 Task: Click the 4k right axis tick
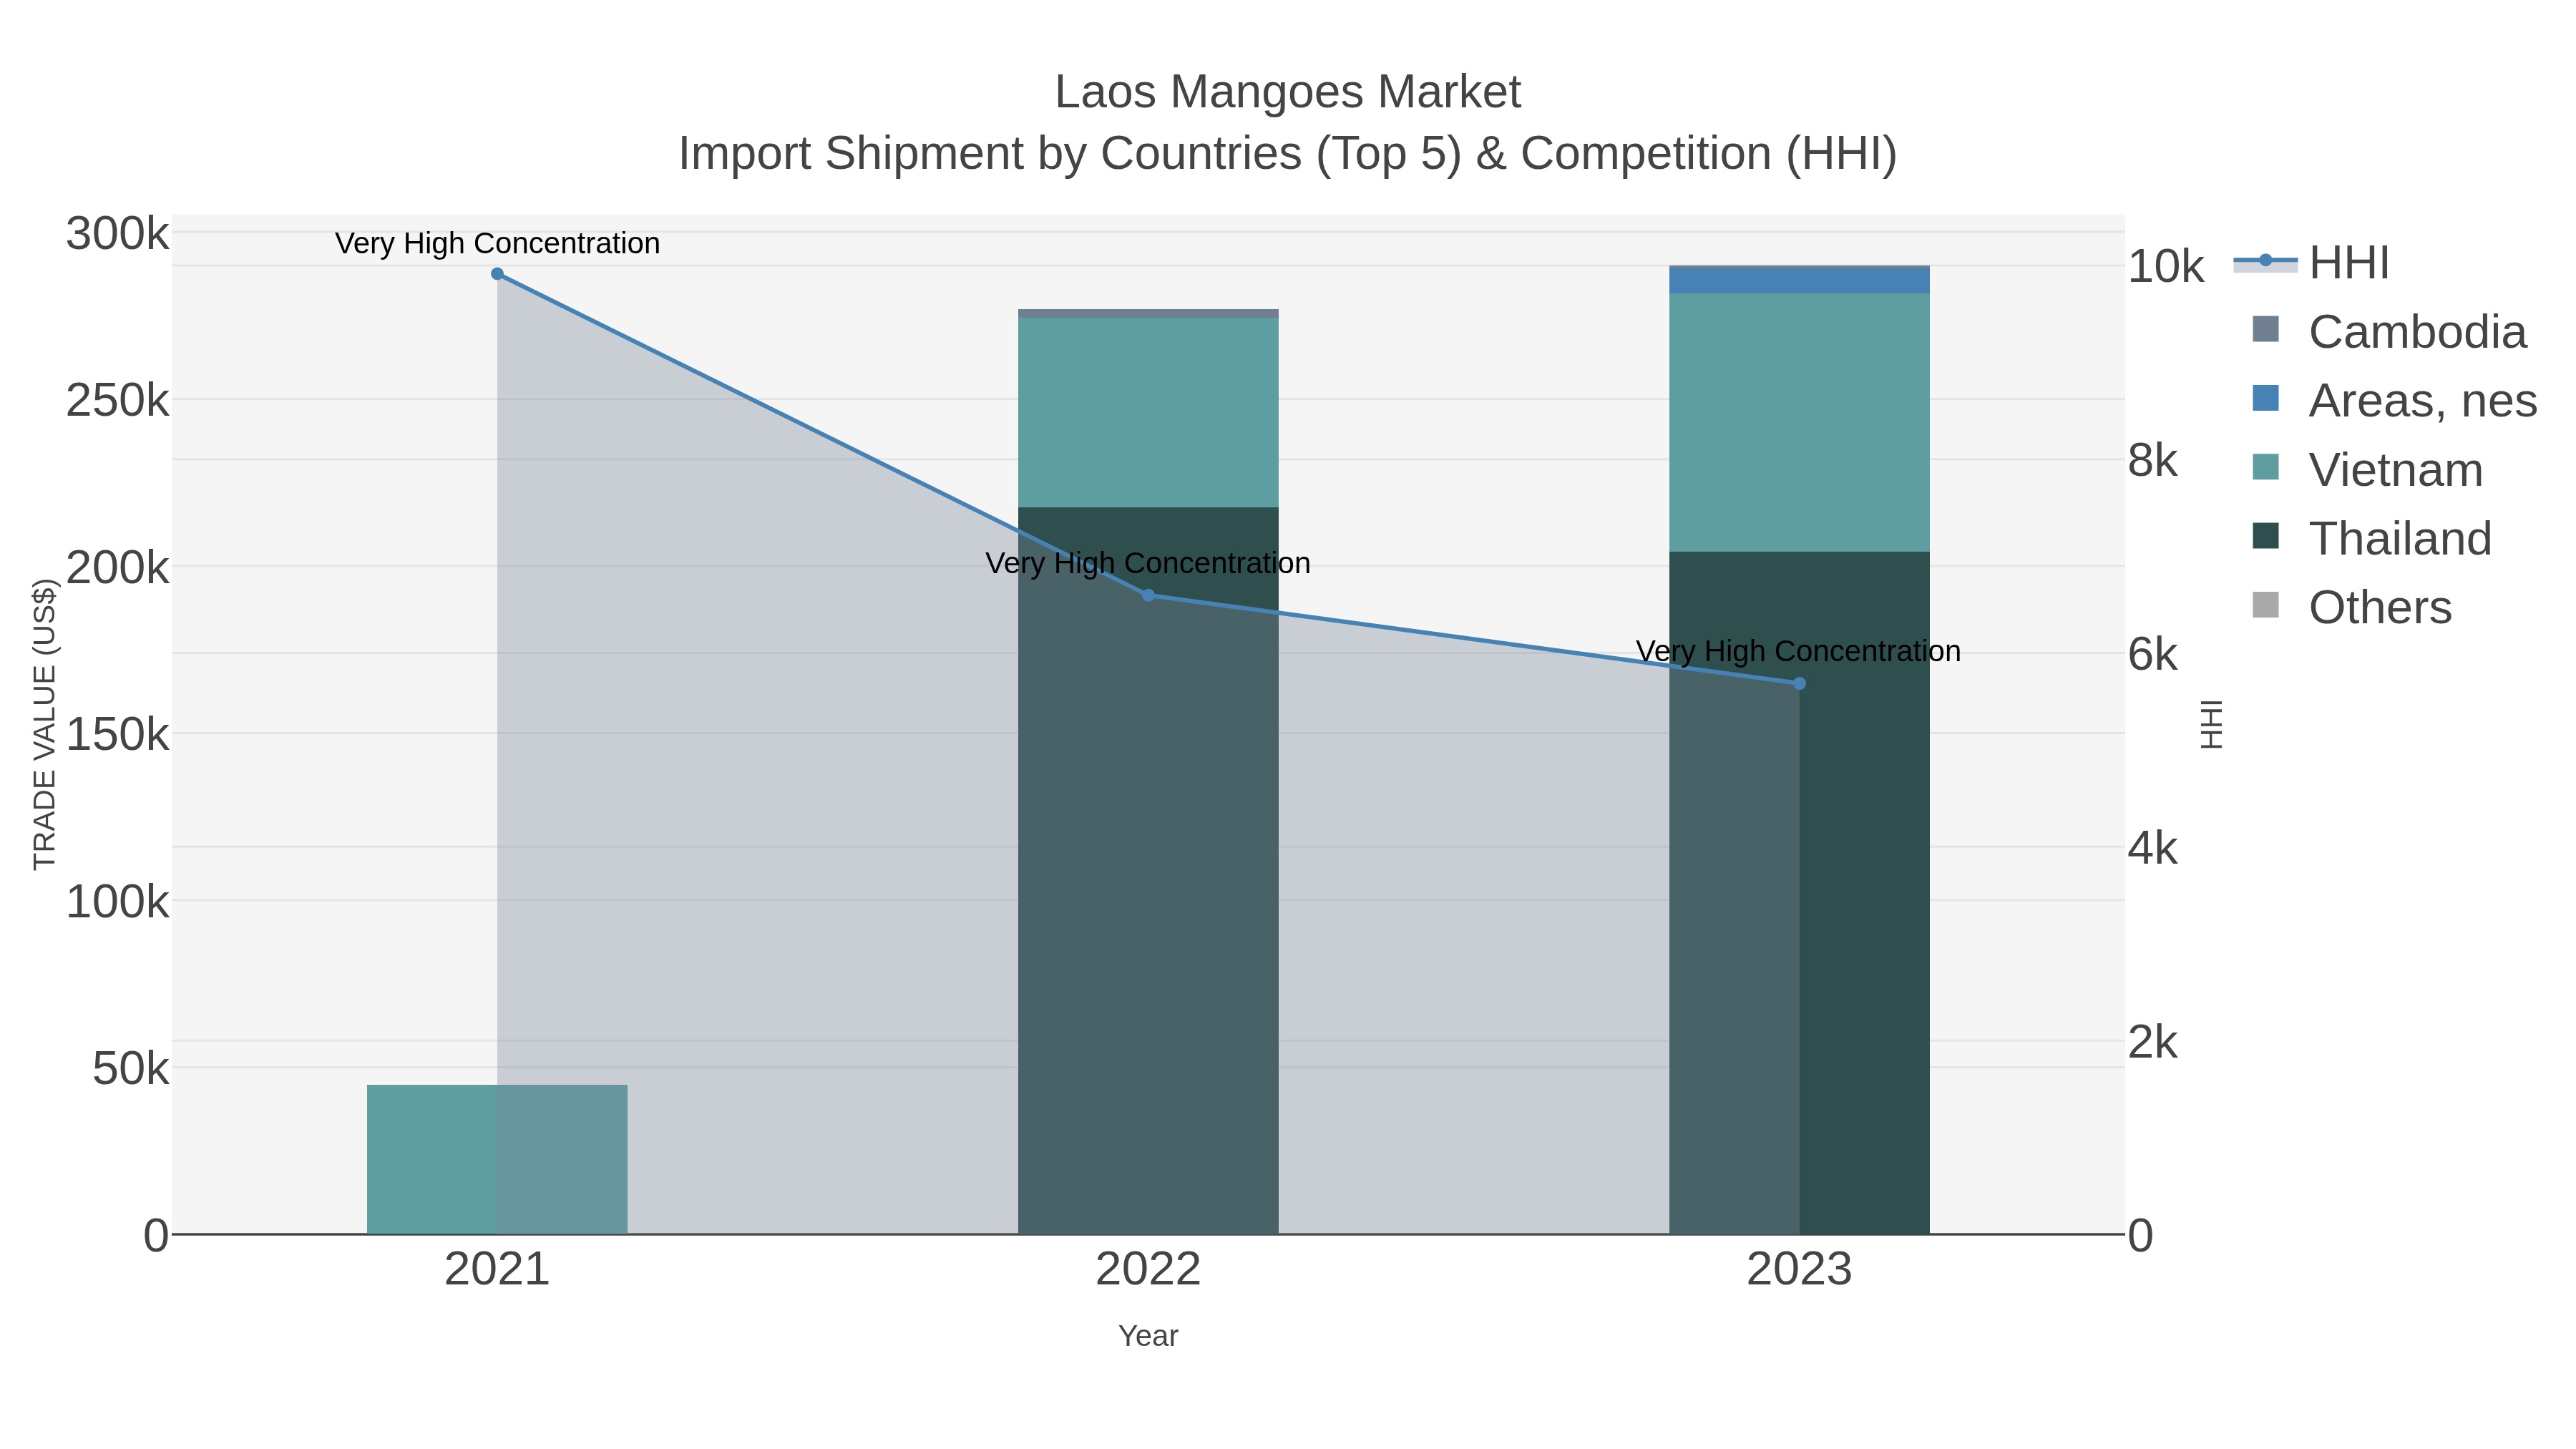(x=2153, y=849)
